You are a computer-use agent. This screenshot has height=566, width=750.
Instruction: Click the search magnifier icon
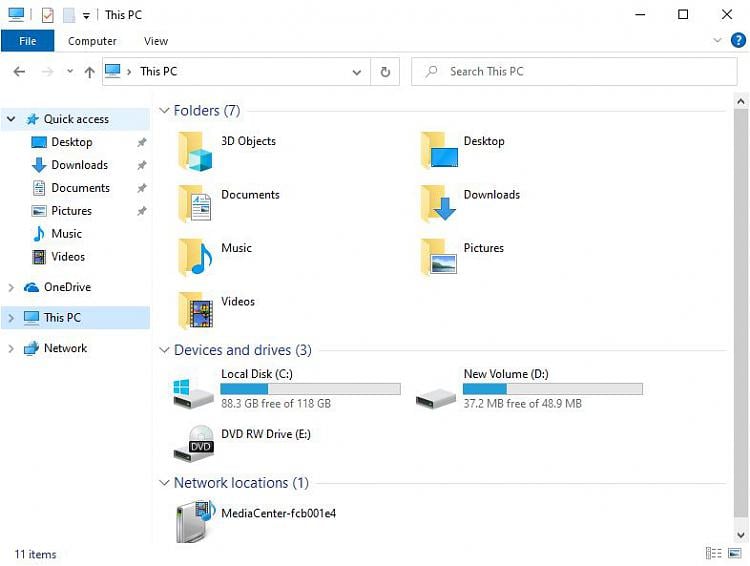(x=431, y=72)
